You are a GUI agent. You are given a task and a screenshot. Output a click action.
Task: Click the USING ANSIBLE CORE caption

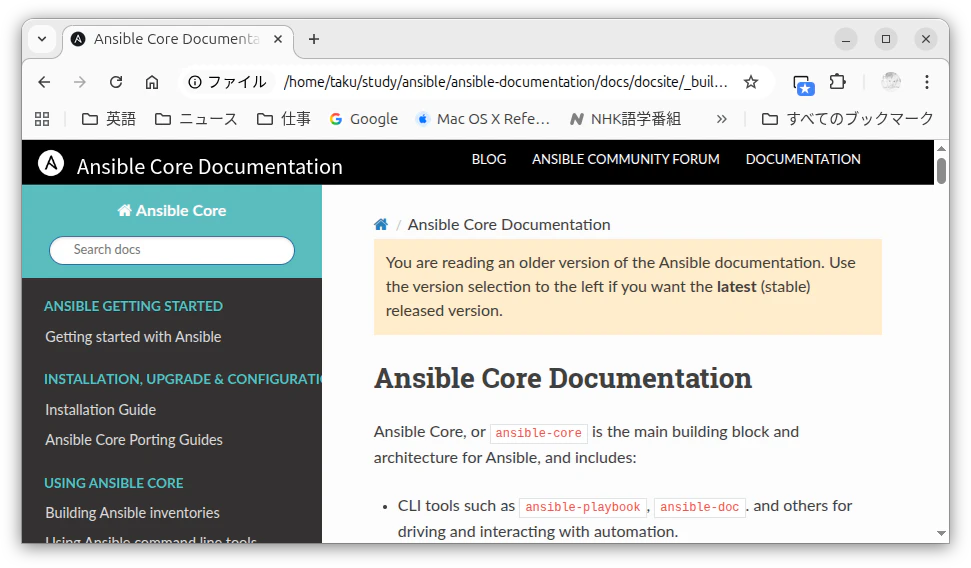[x=113, y=483]
